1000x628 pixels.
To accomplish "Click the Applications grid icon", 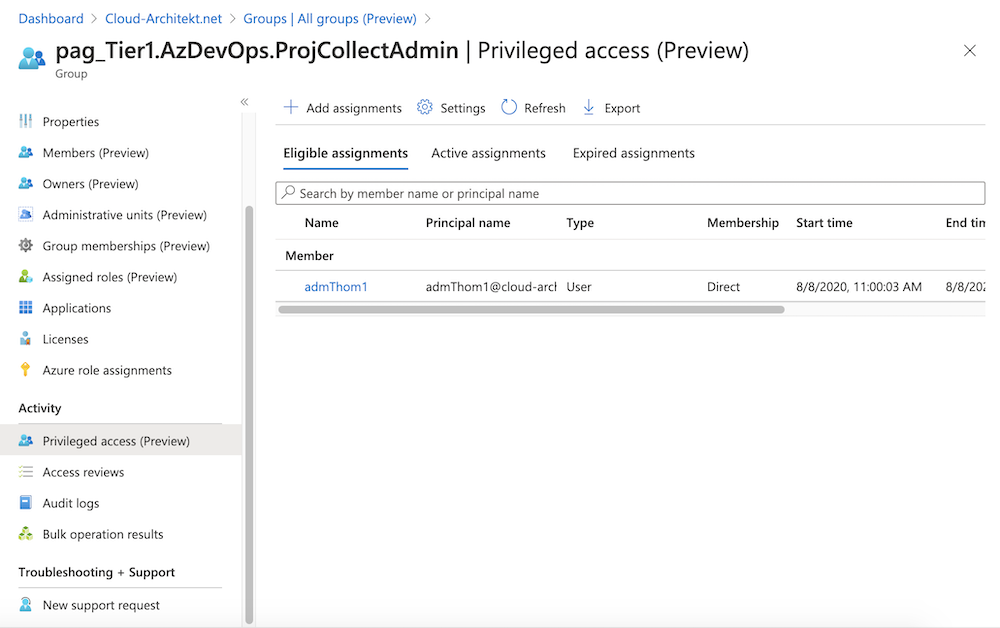I will 26,308.
